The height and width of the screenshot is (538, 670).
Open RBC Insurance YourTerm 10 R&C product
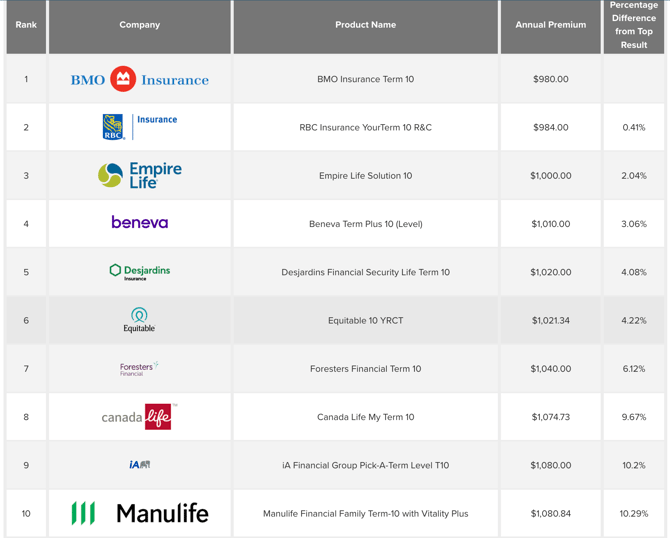tap(365, 127)
